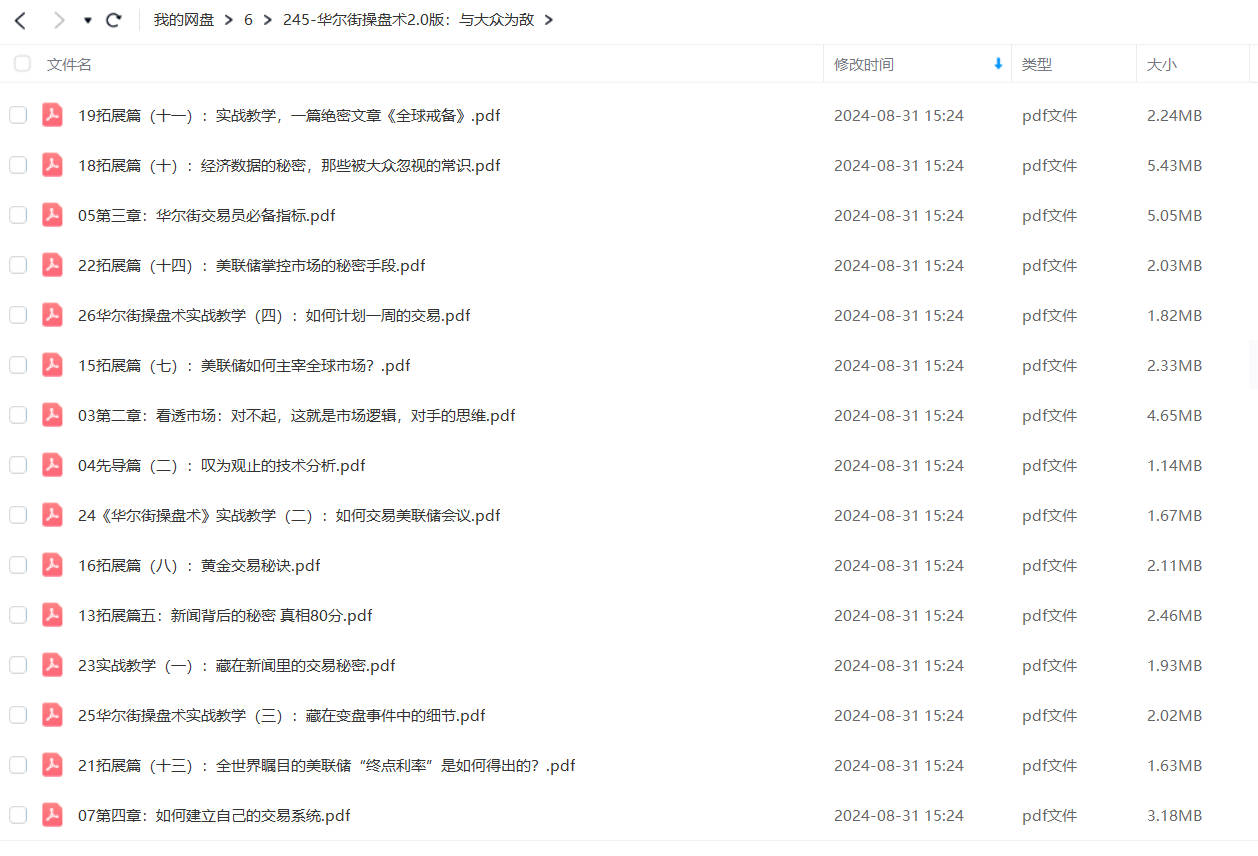Click PDF icon of 22拓展篇（十四）file
1258x856 pixels.
[52, 265]
